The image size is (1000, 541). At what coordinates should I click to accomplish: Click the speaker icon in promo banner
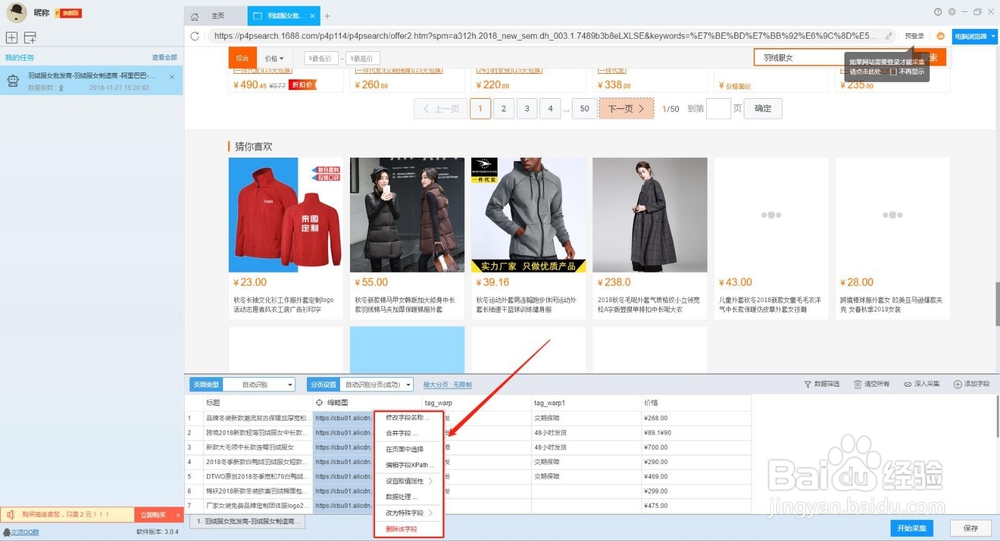(10, 514)
